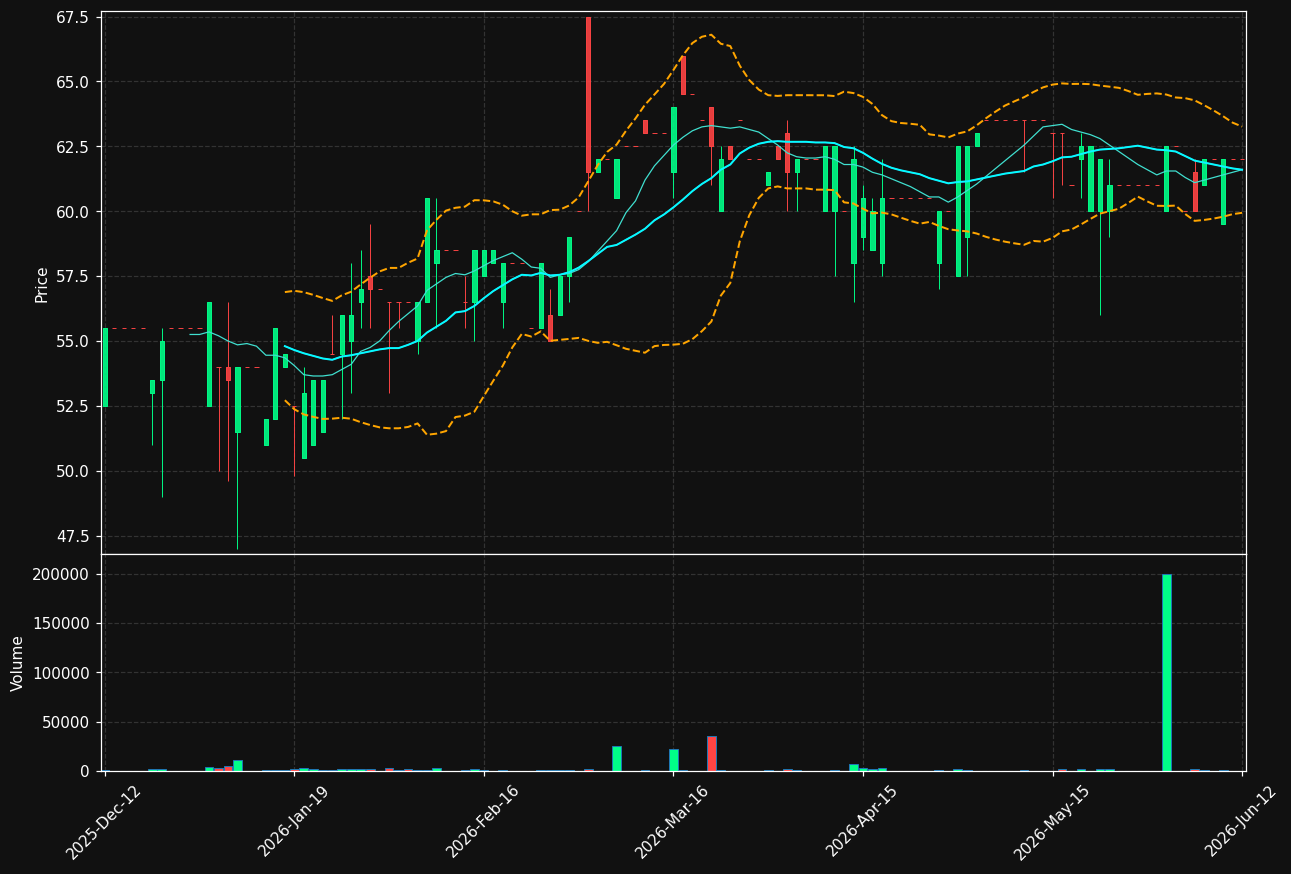
Task: Pick the 2025-Dec-12 date label
Action: 104,822
